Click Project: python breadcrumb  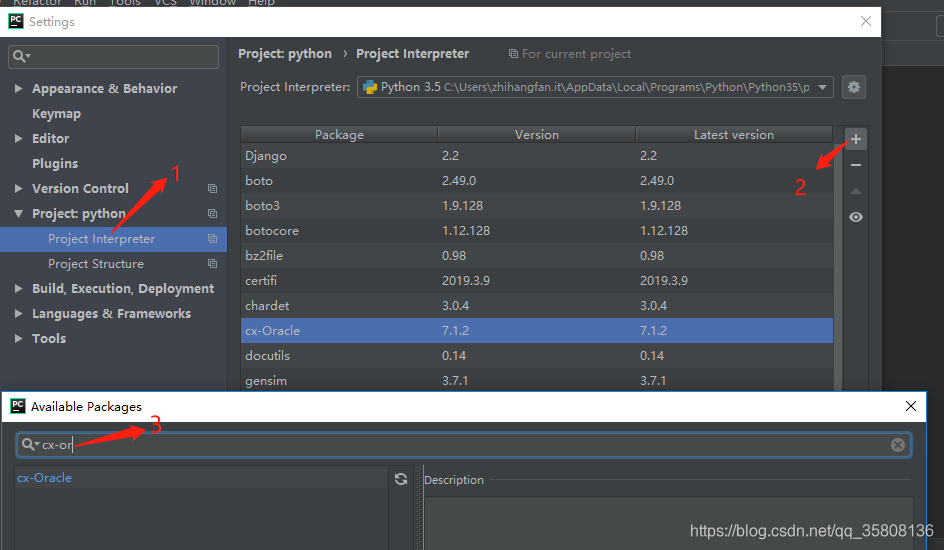(x=285, y=54)
